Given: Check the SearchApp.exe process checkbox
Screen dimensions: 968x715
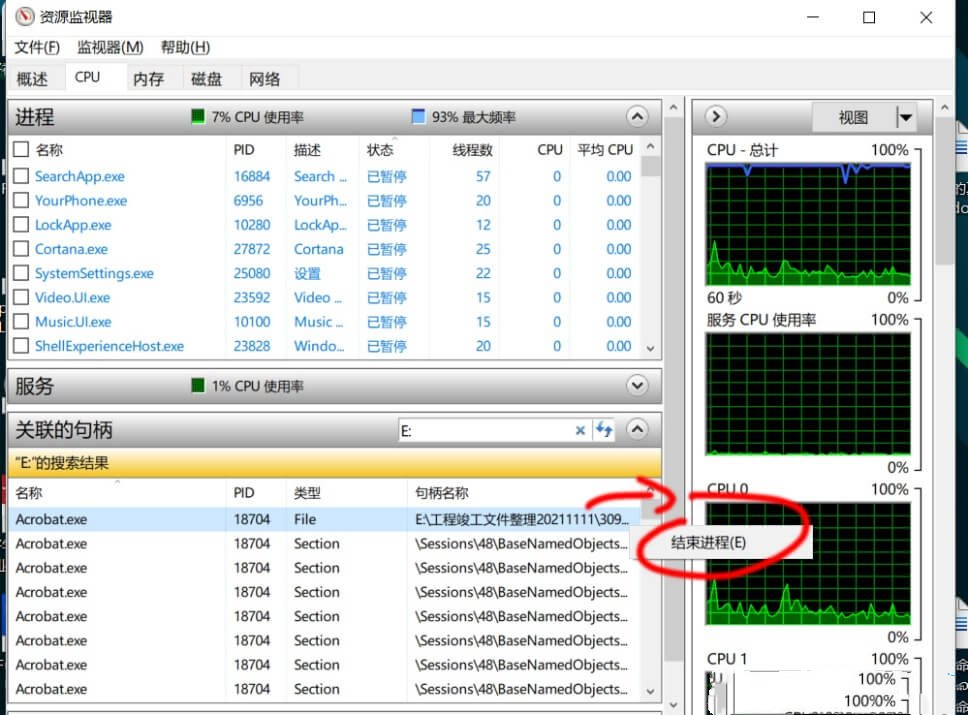Looking at the screenshot, I should click(x=20, y=176).
